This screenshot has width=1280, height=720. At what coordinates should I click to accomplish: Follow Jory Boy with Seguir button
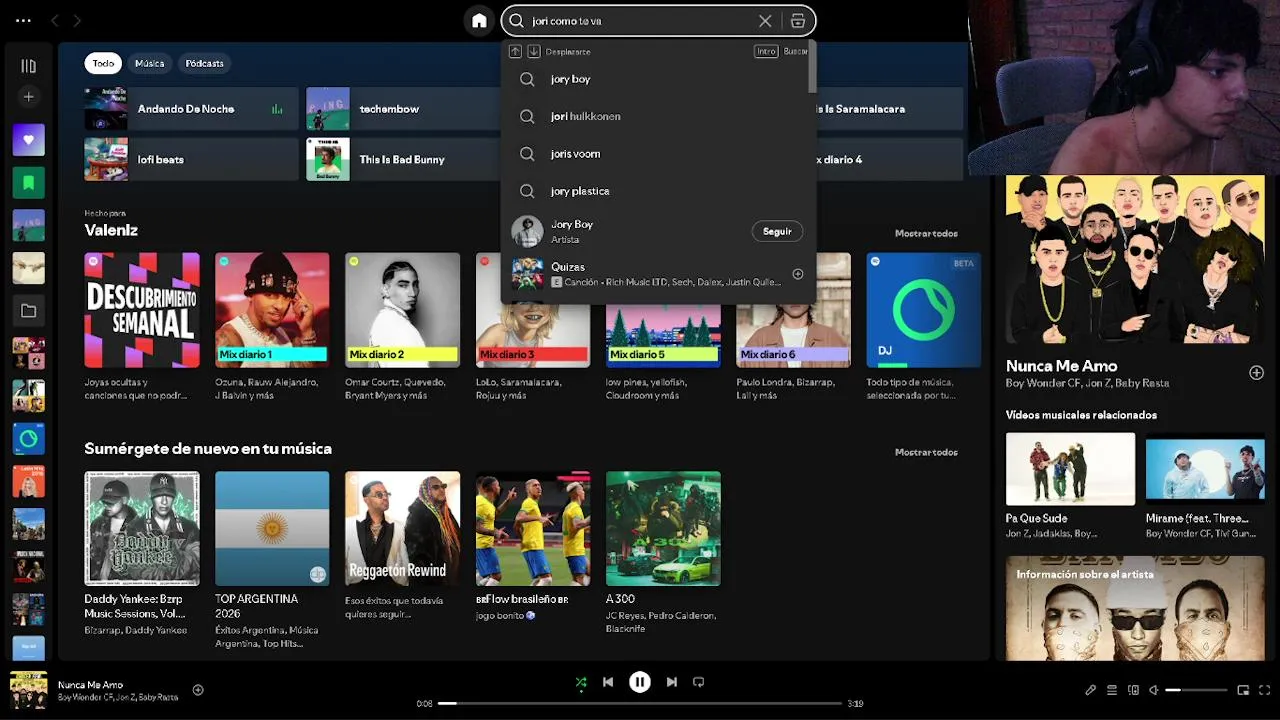click(x=777, y=231)
